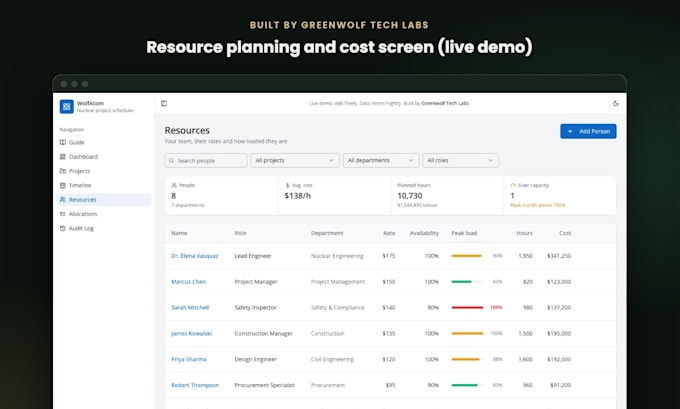Click the Cost column header

(565, 233)
